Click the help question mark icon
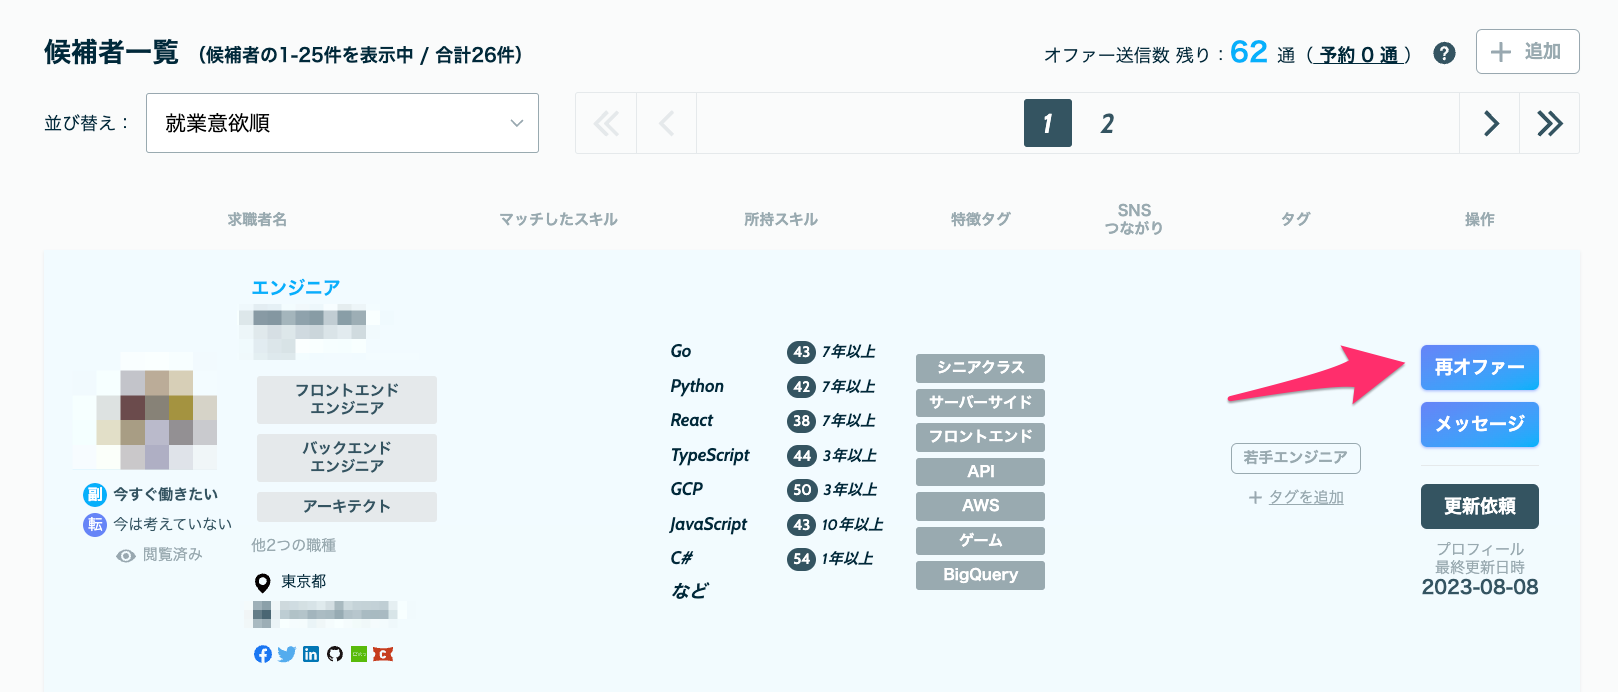This screenshot has width=1618, height=692. click(x=1444, y=53)
